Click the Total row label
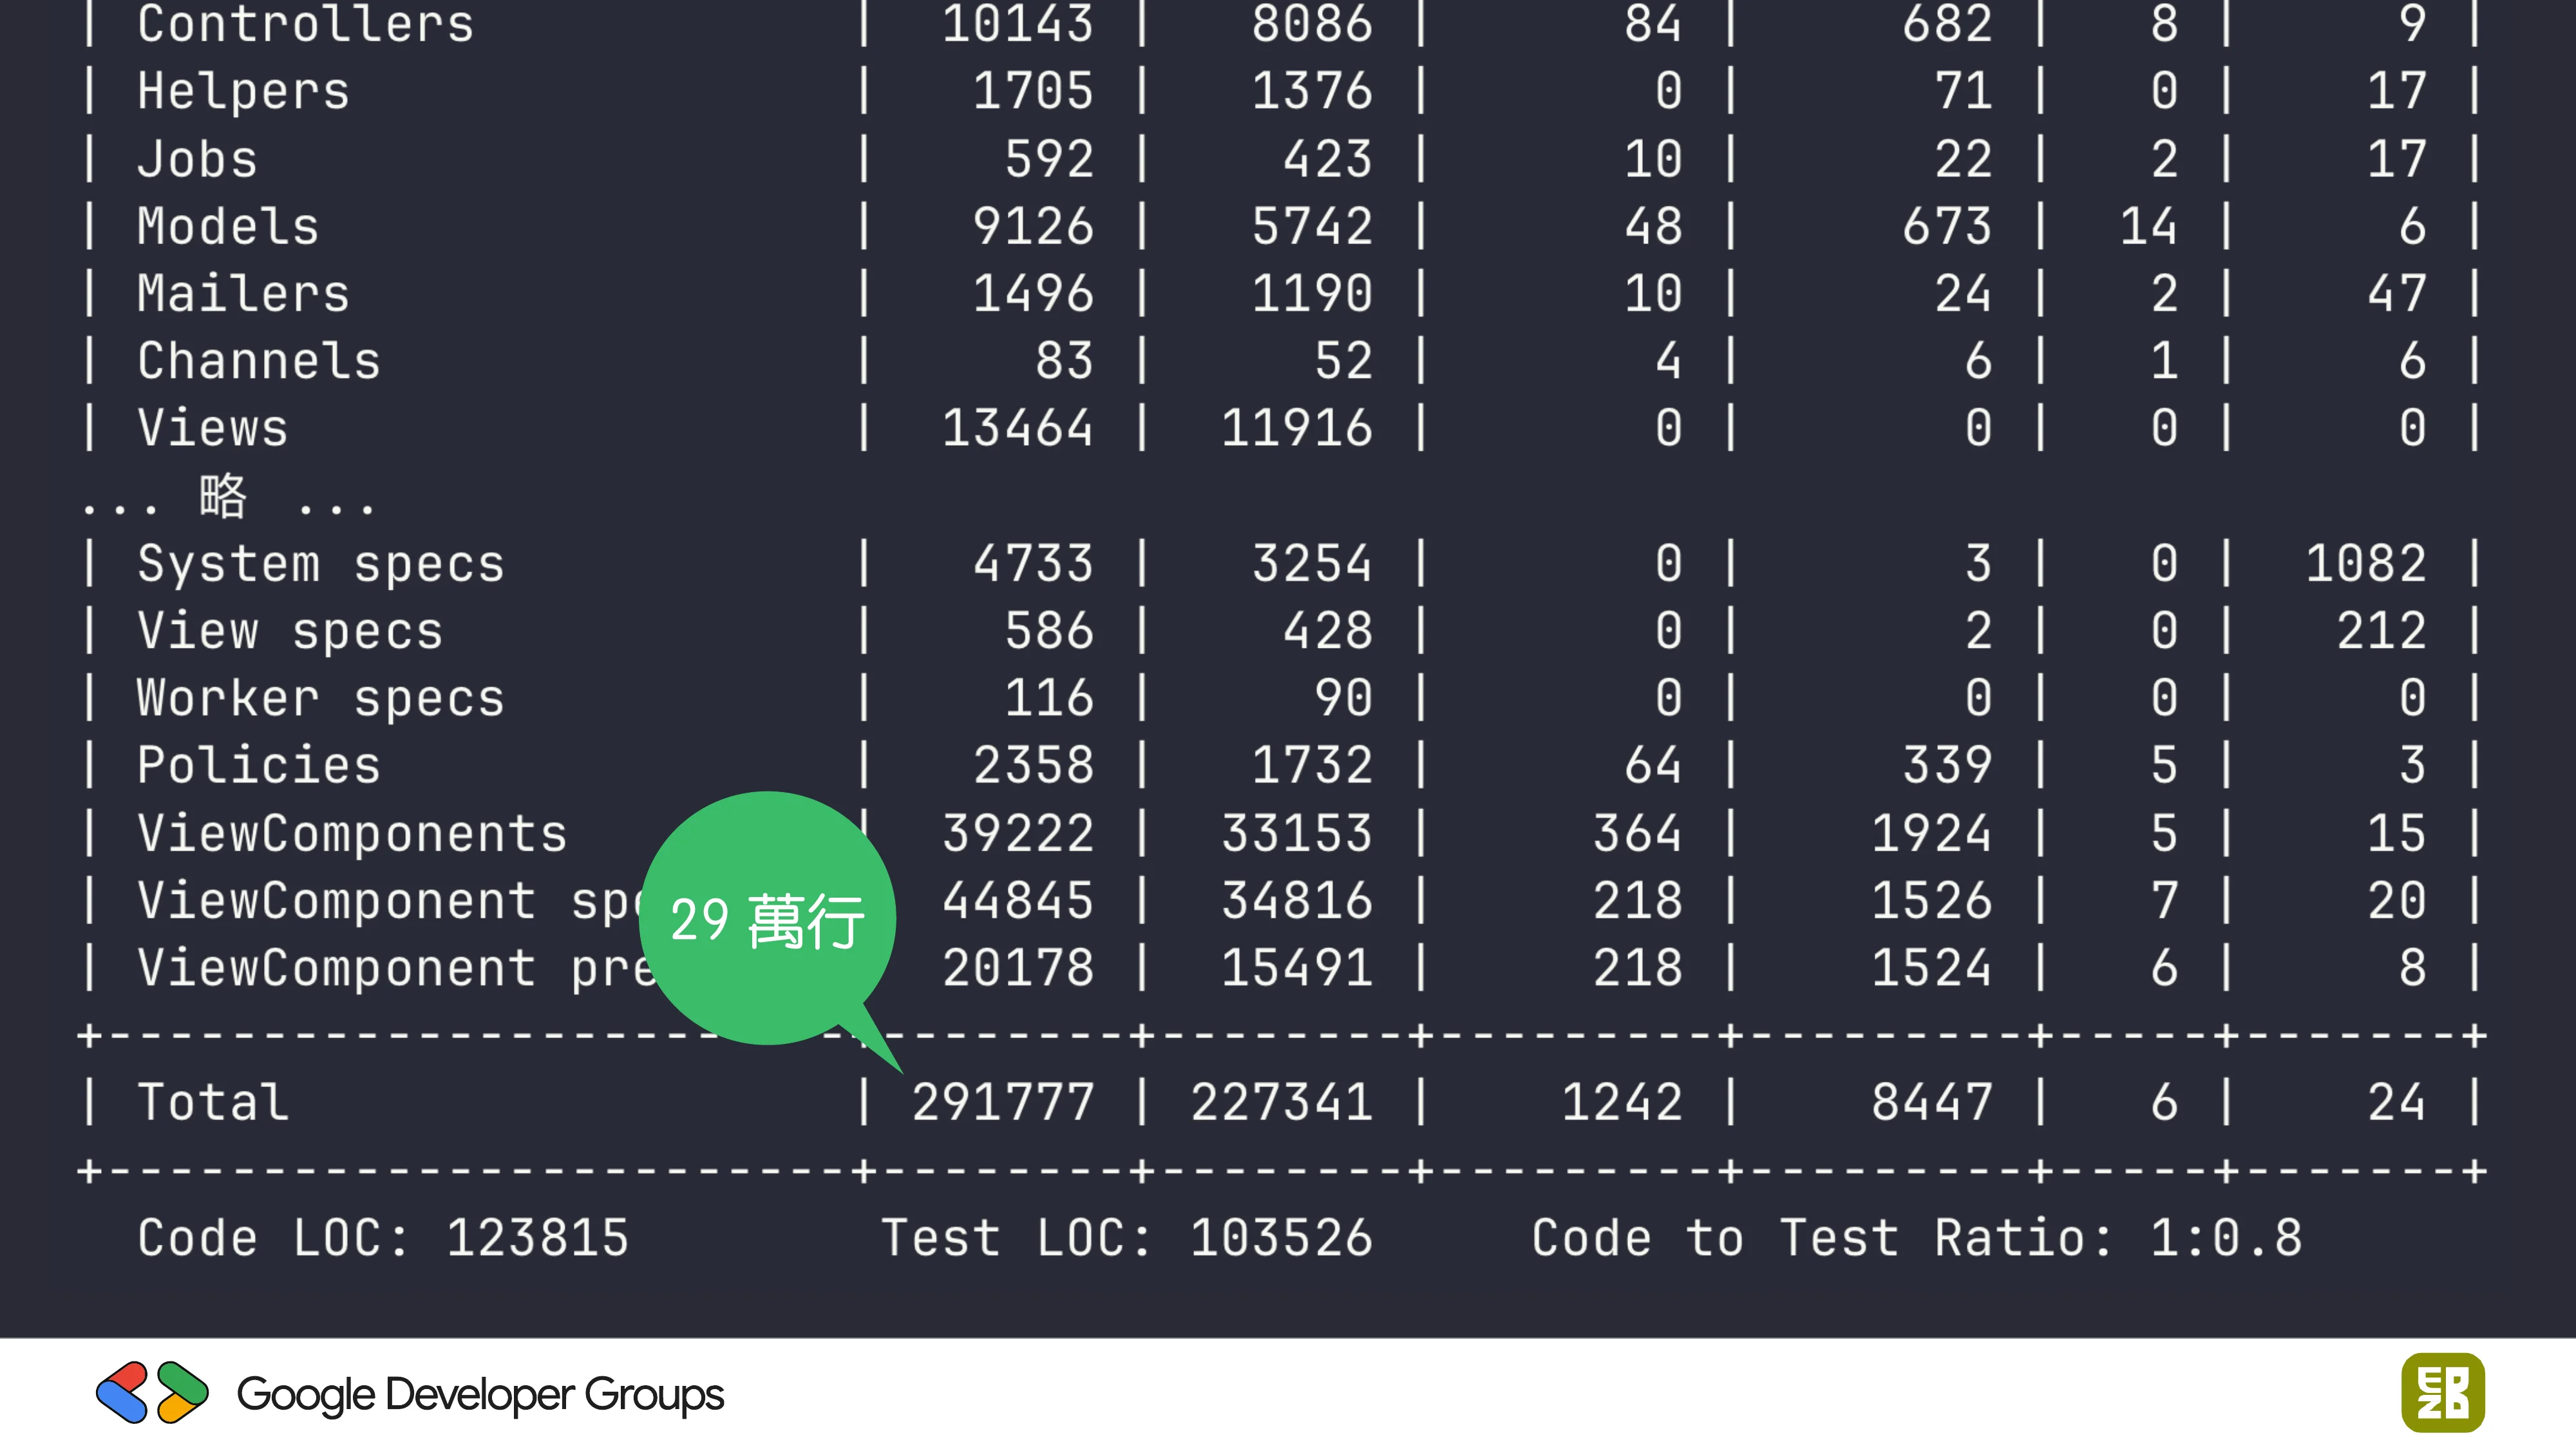The image size is (2576, 1449). pyautogui.click(x=213, y=1102)
